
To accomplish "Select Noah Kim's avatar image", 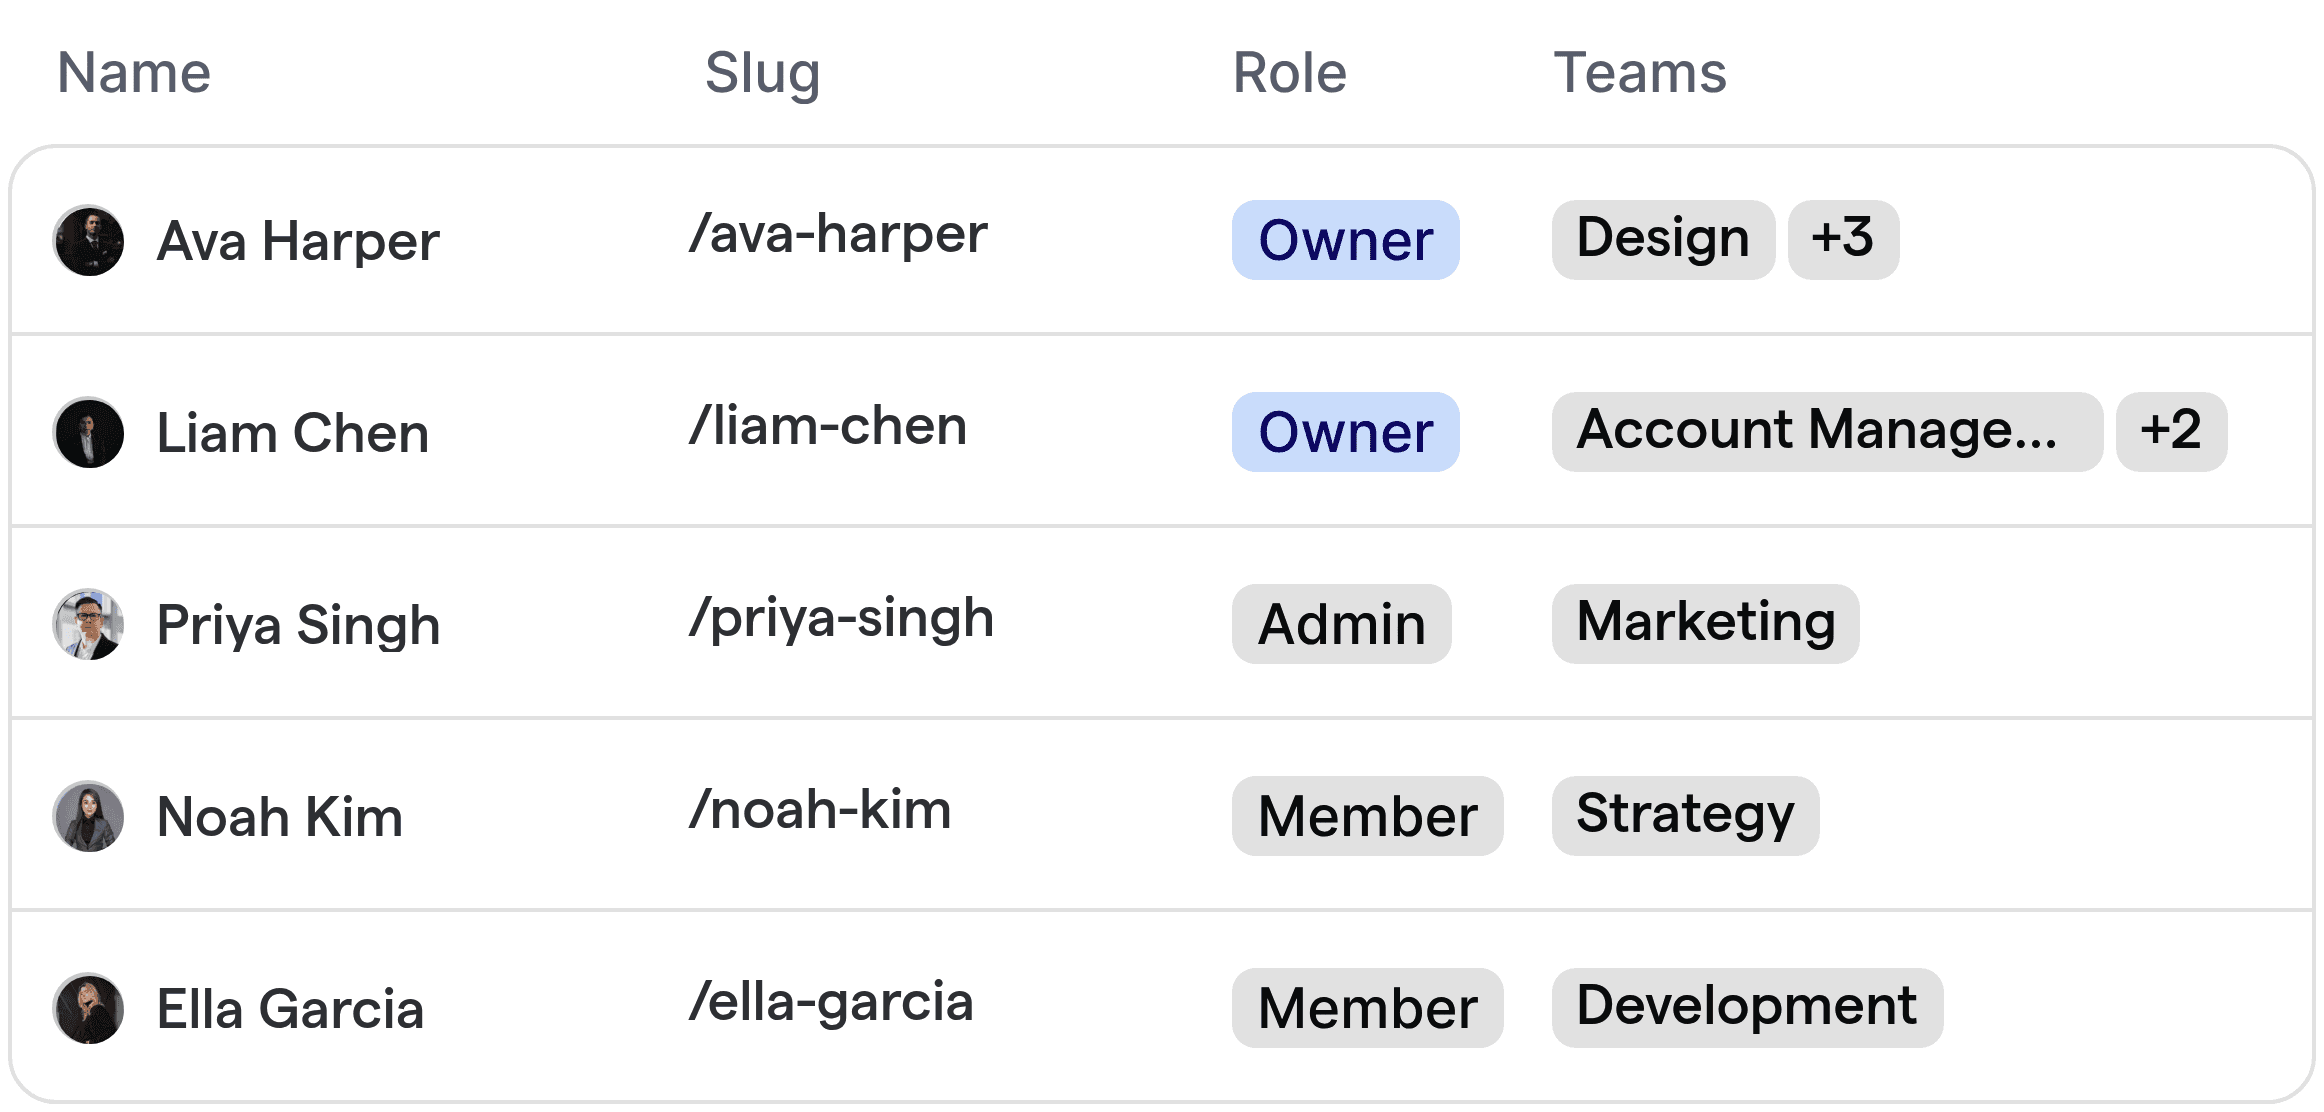I will (x=89, y=817).
